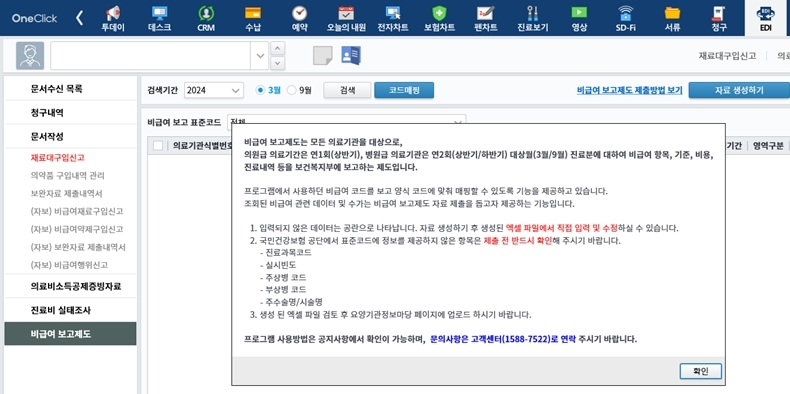
Task: Collapse toolbar with left chevron arrow
Action: (79, 18)
